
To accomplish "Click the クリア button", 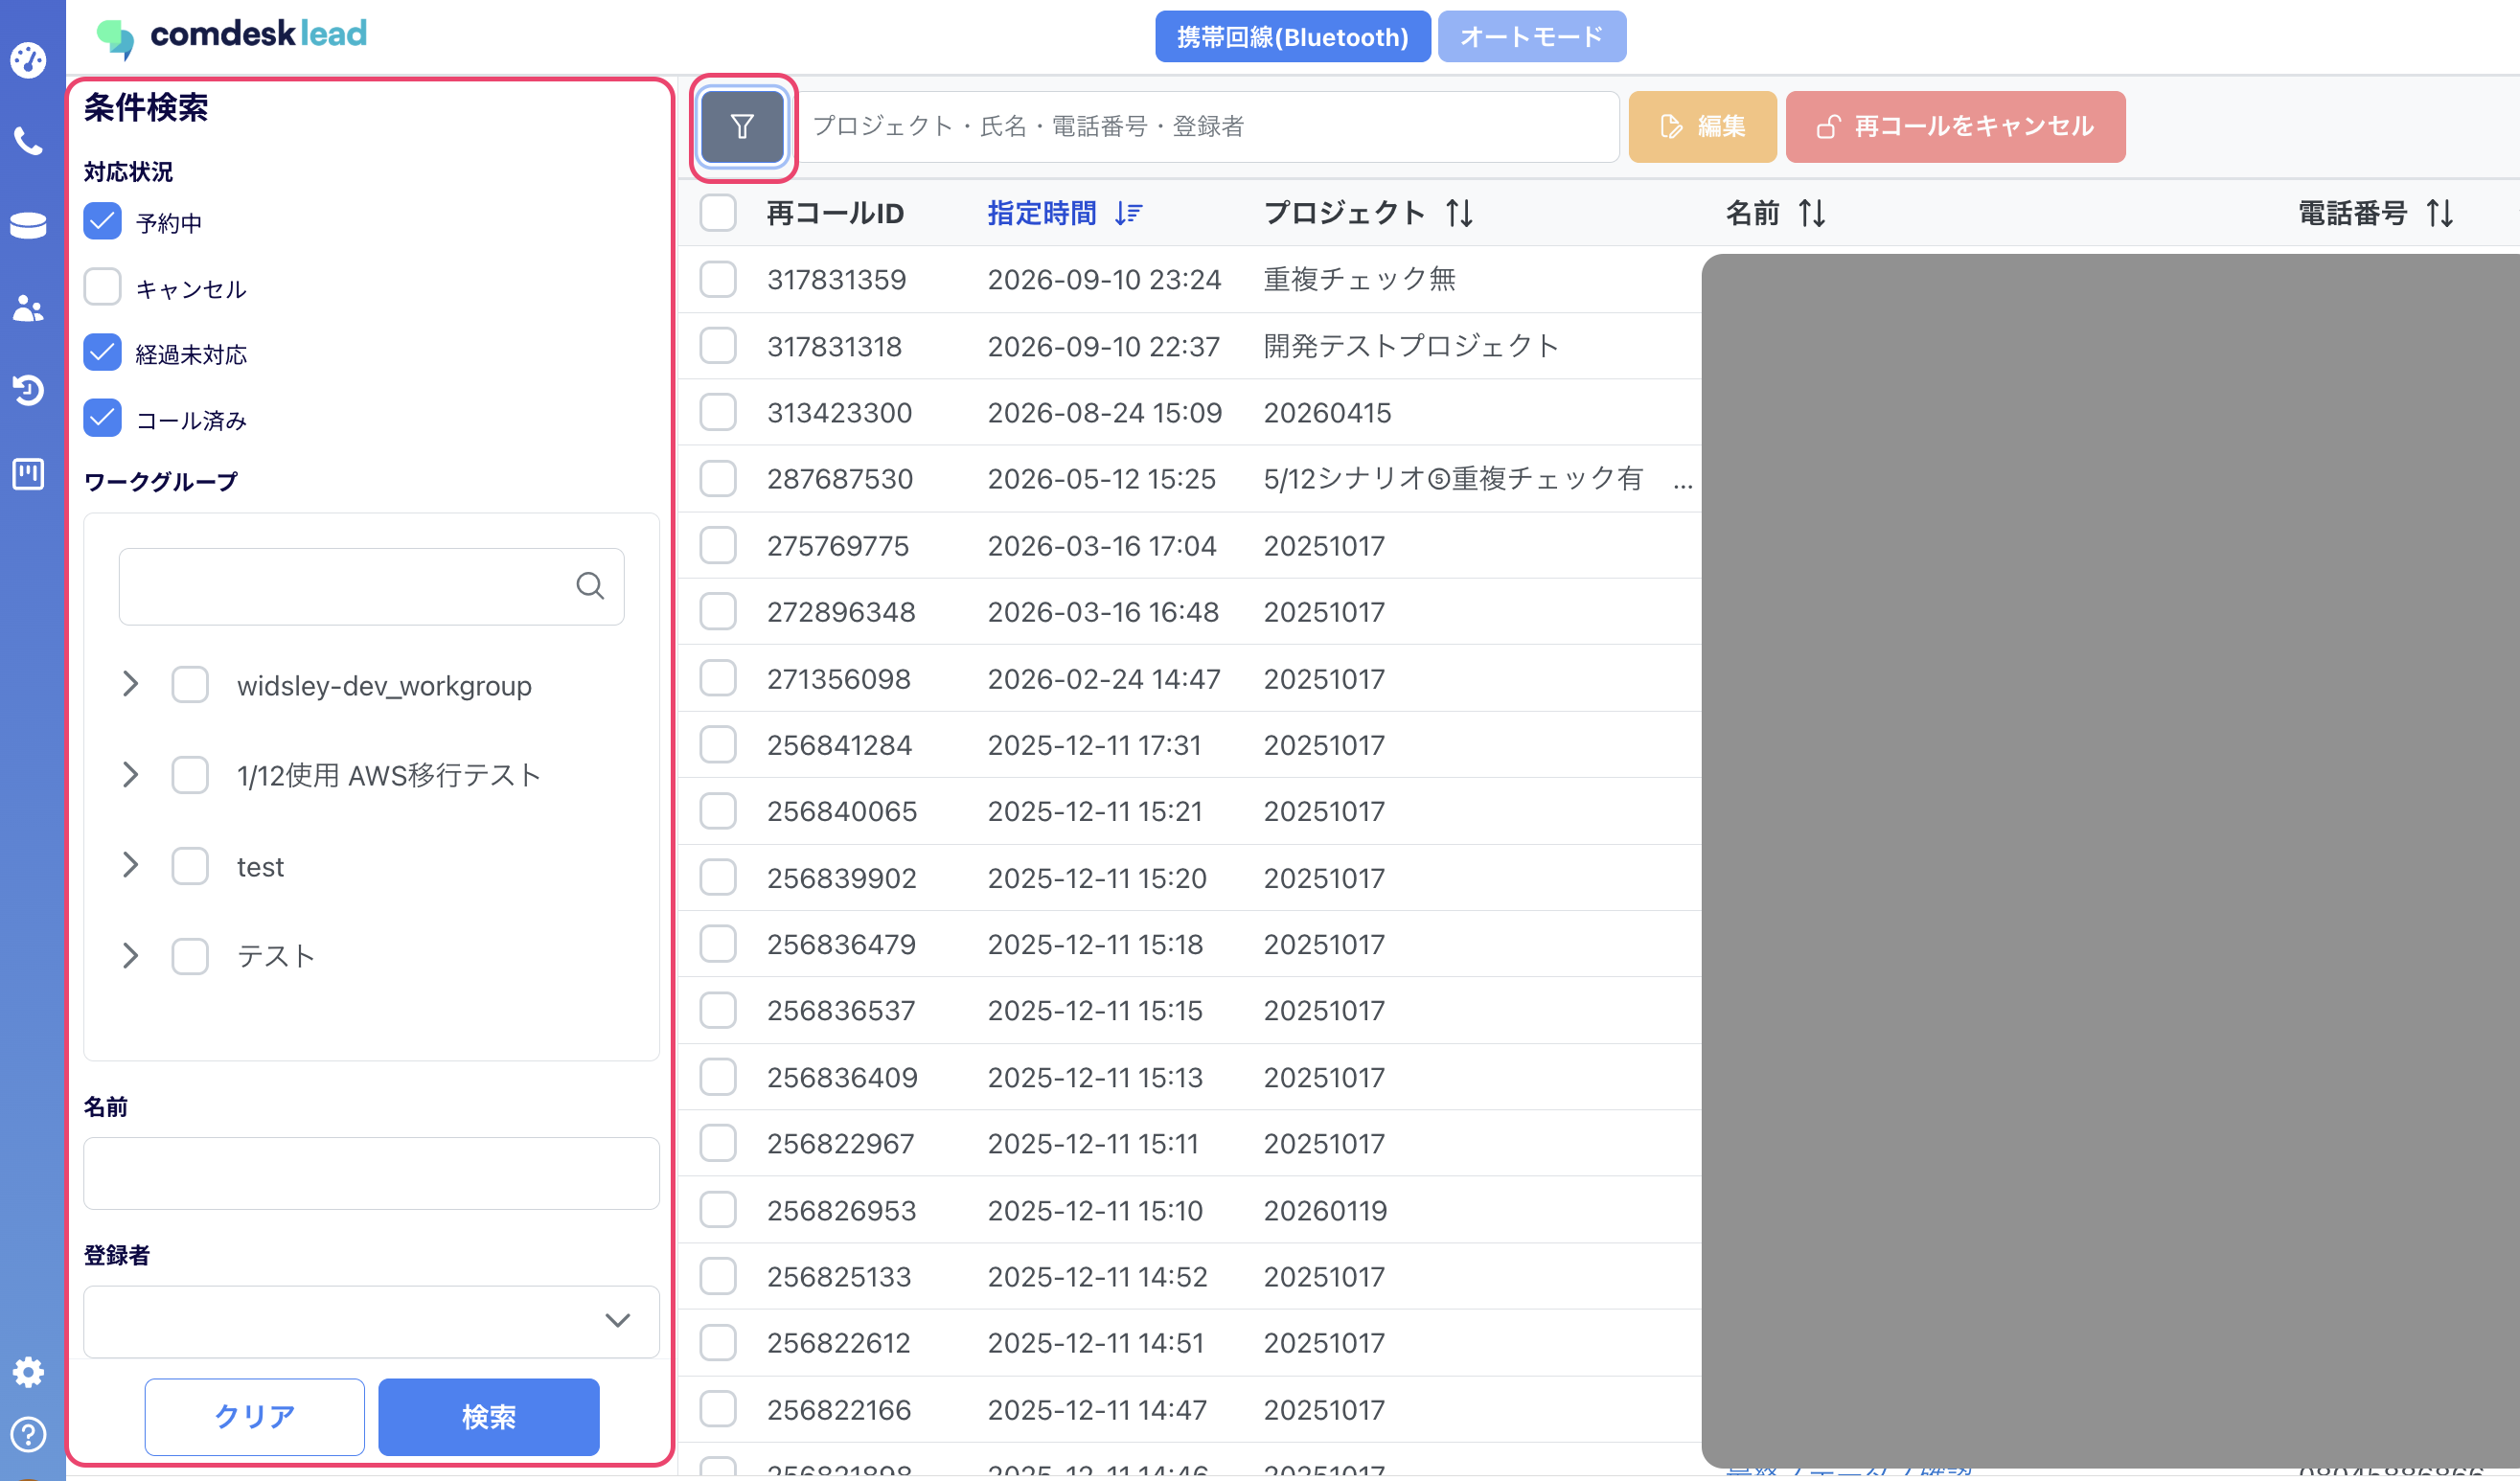I will (254, 1417).
